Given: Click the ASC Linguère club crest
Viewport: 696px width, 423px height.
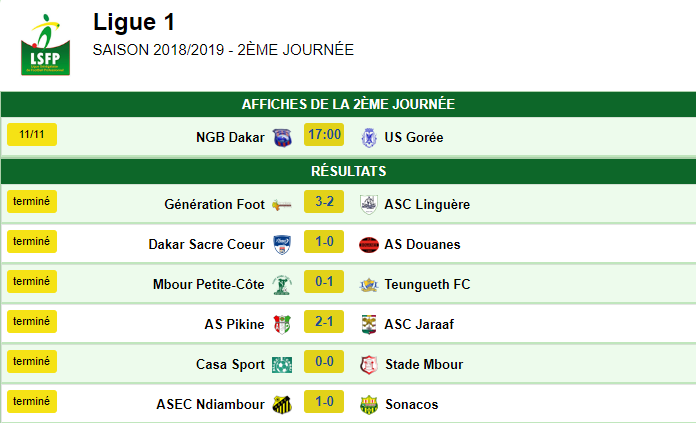Looking at the screenshot, I should click(369, 205).
